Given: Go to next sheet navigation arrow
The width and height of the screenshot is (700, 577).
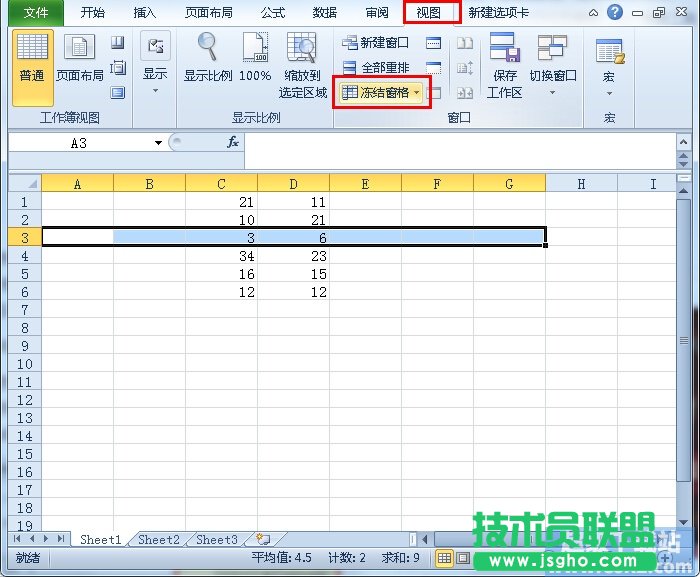Looking at the screenshot, I should pos(46,539).
